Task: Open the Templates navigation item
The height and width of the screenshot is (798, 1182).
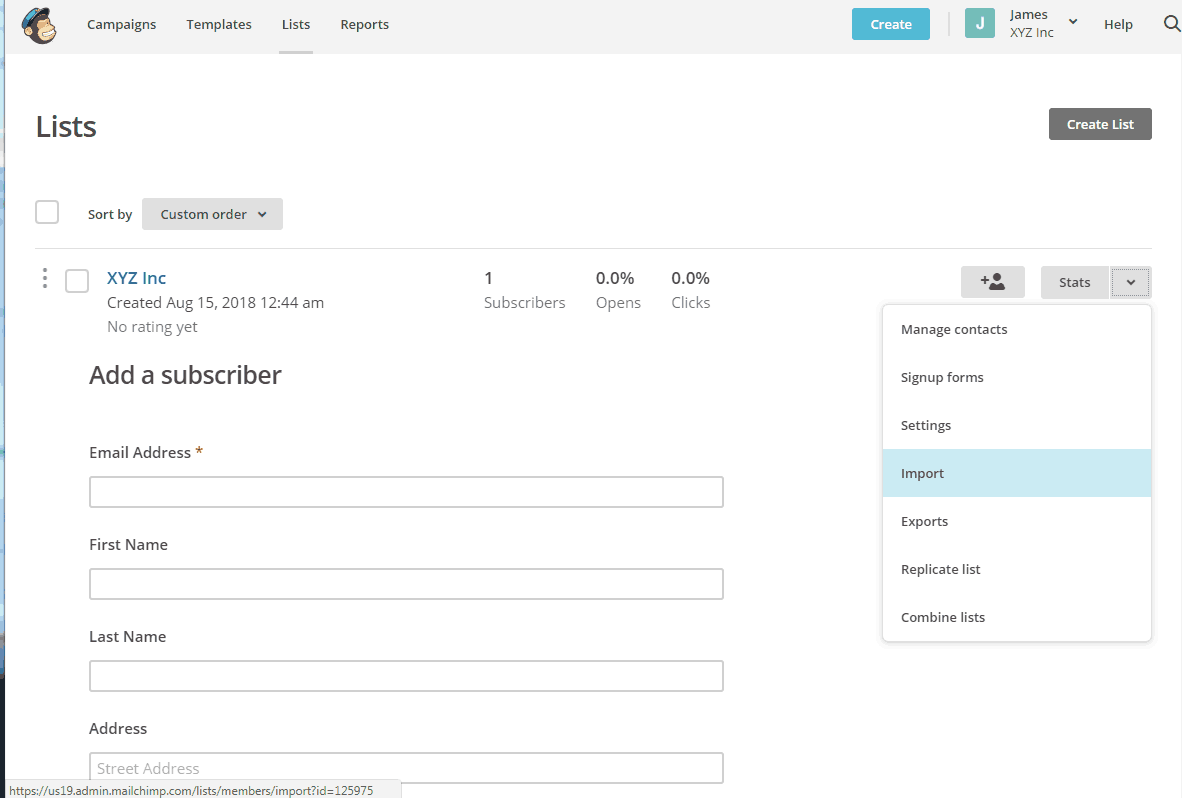Action: [219, 24]
